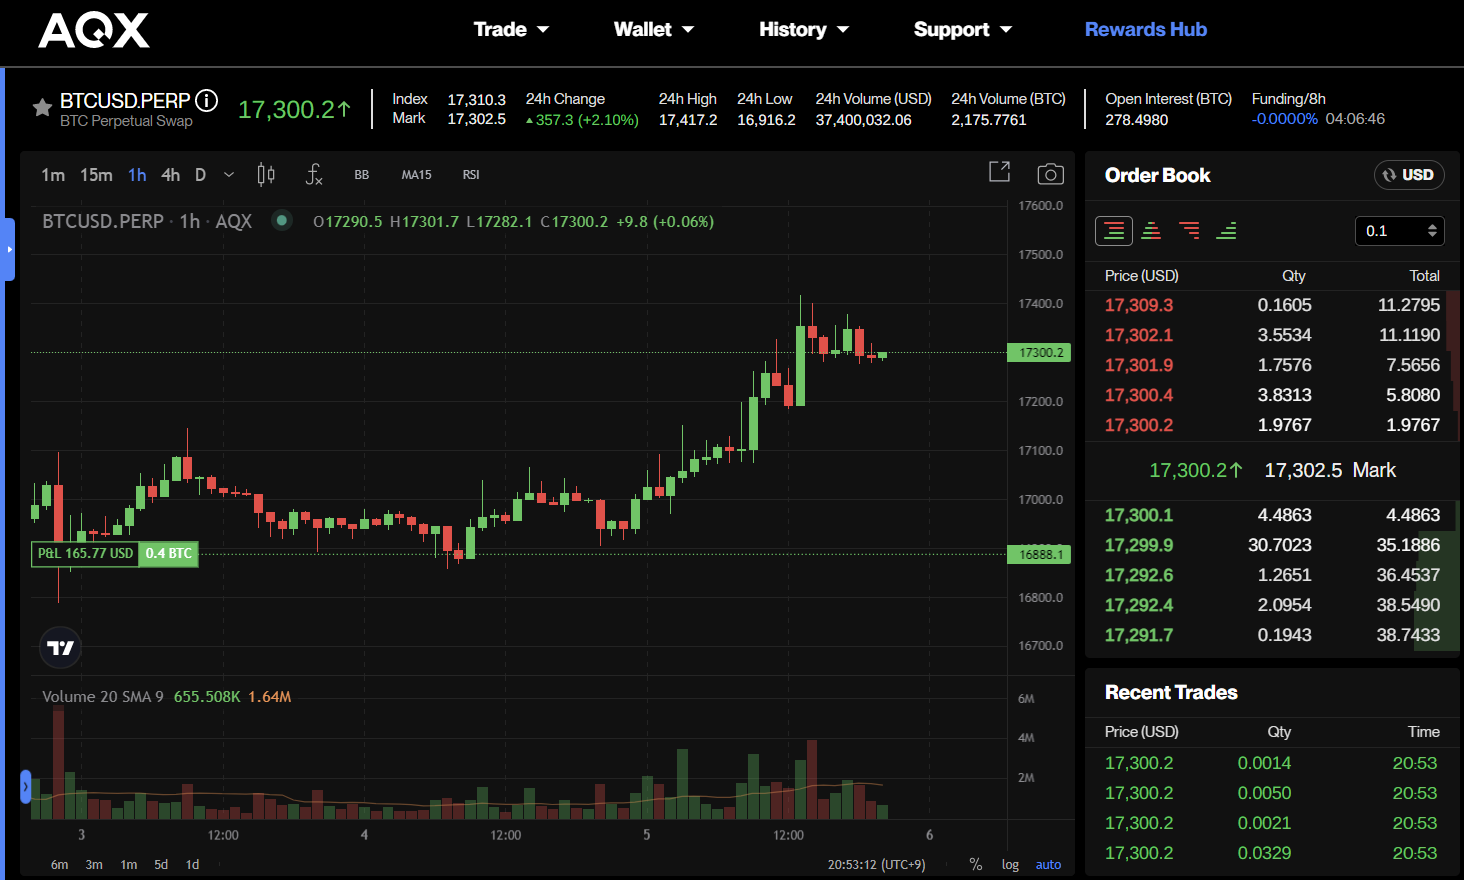Open the Trade dropdown menu
This screenshot has height=880, width=1464.
(511, 30)
